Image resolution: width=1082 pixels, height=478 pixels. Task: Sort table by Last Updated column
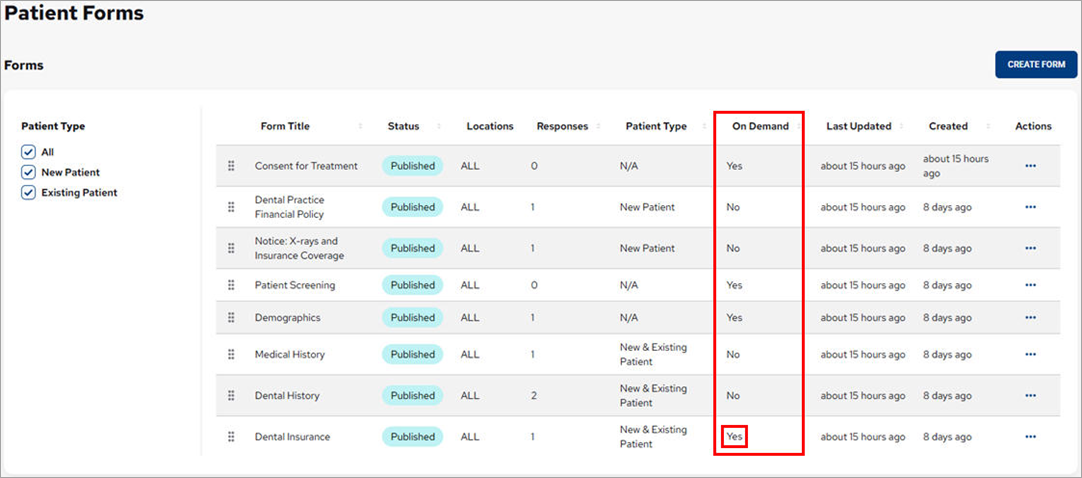858,127
